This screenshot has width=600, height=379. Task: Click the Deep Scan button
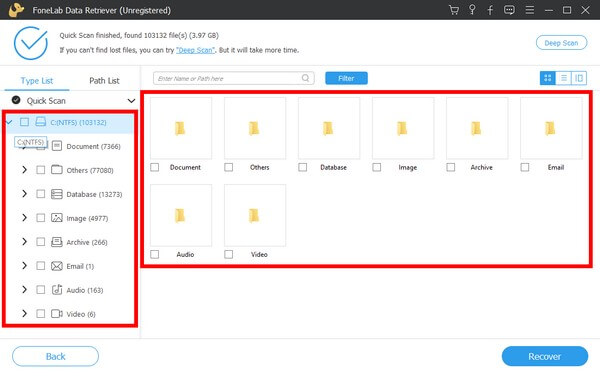[x=561, y=43]
